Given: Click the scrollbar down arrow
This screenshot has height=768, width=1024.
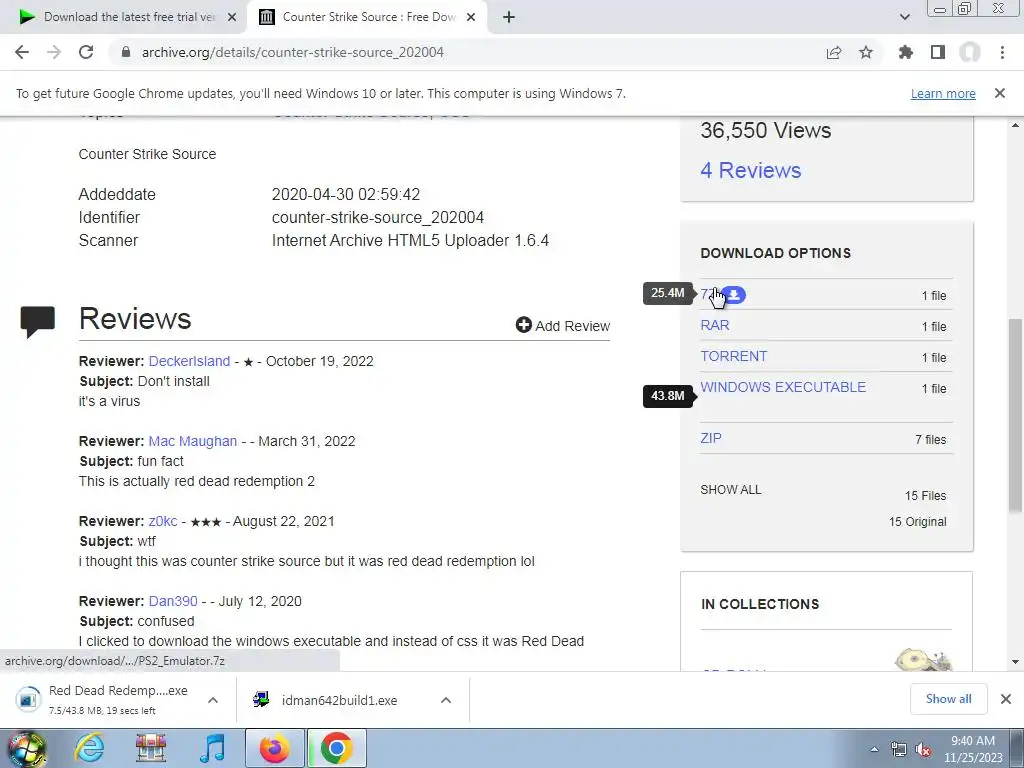Looking at the screenshot, I should click(1016, 662).
